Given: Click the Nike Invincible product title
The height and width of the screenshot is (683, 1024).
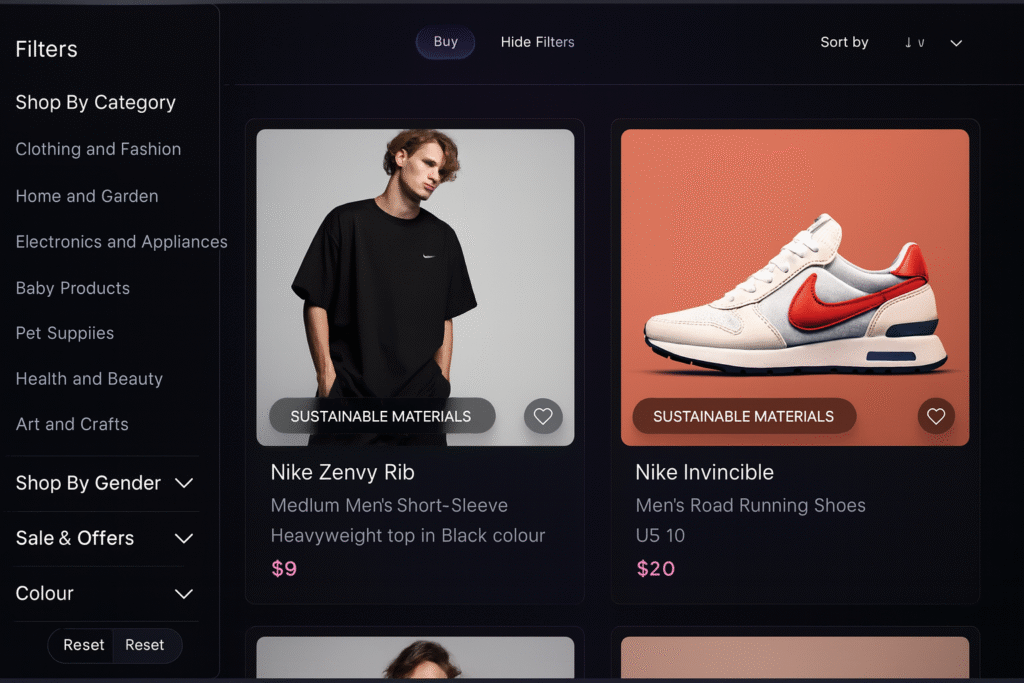Looking at the screenshot, I should point(705,472).
